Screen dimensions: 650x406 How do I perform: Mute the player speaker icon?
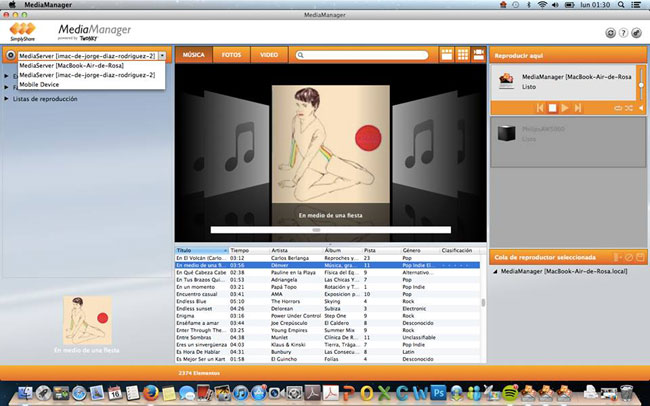641,108
